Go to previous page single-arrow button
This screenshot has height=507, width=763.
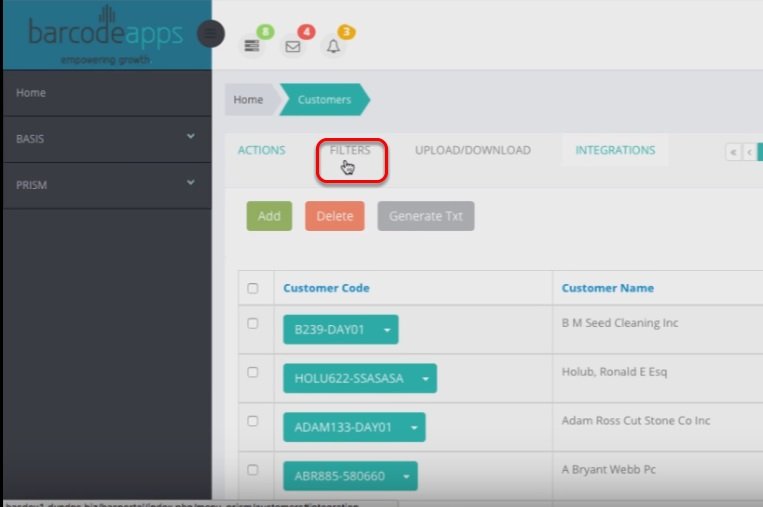click(x=749, y=152)
